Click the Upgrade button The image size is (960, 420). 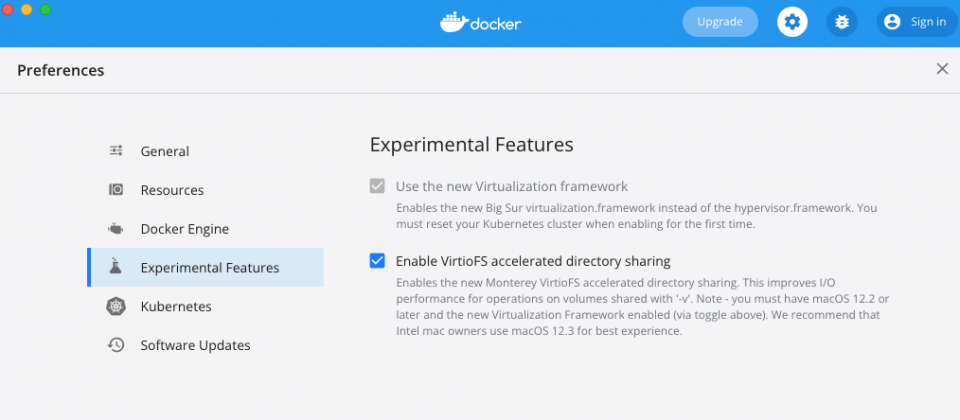pyautogui.click(x=720, y=22)
